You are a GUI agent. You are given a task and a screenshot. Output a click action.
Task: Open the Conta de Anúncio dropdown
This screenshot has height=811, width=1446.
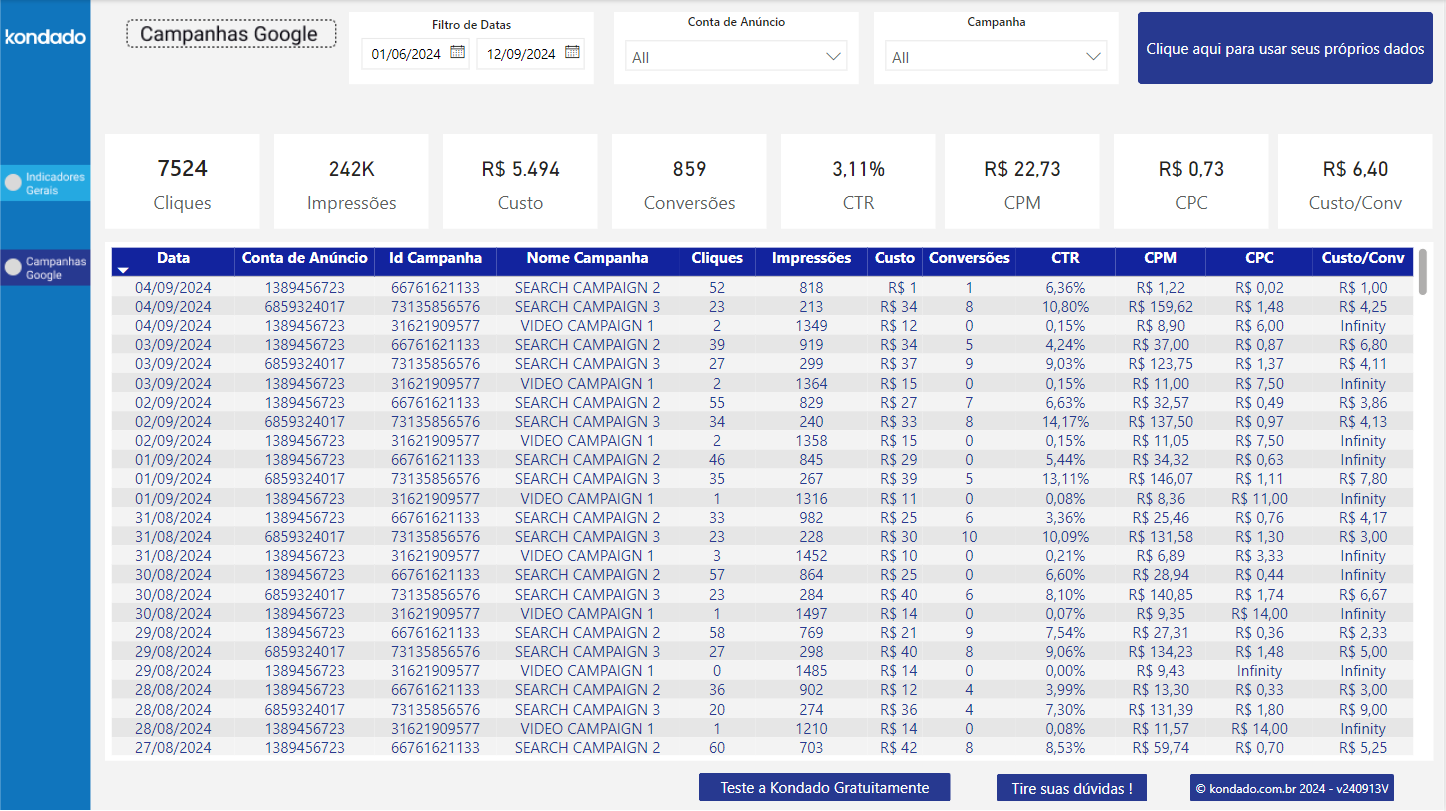(736, 56)
